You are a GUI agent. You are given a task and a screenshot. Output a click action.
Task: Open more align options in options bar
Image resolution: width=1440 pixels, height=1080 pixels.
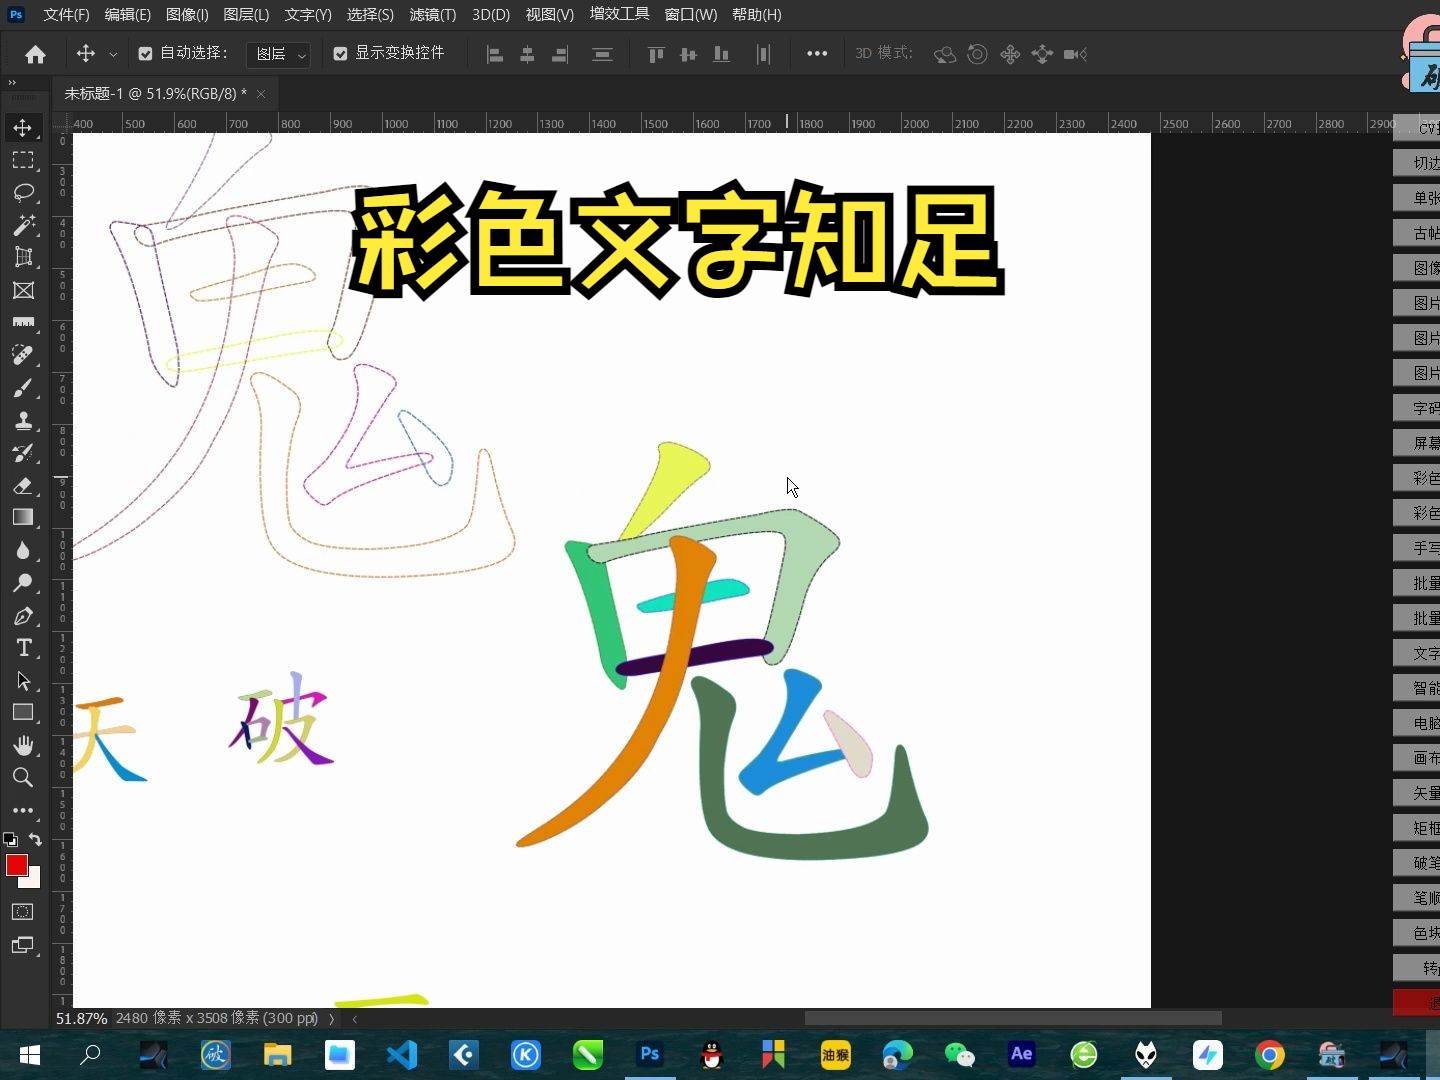[x=817, y=54]
